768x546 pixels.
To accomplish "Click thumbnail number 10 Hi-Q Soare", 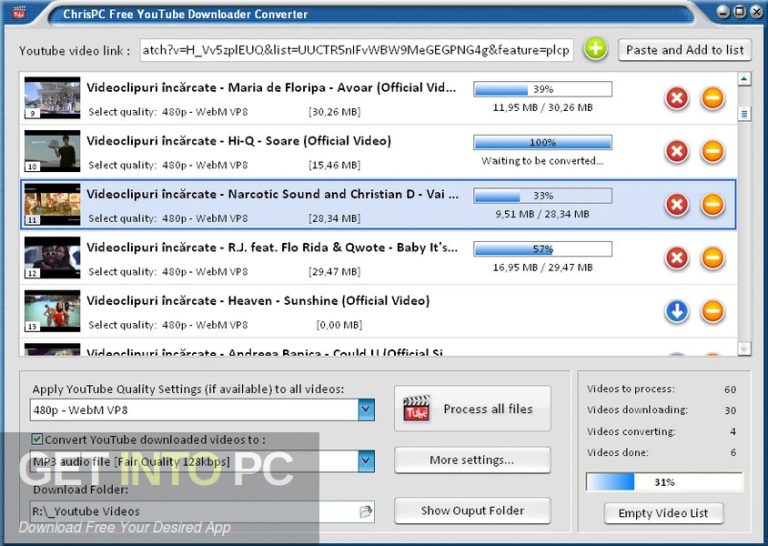I will click(52, 151).
